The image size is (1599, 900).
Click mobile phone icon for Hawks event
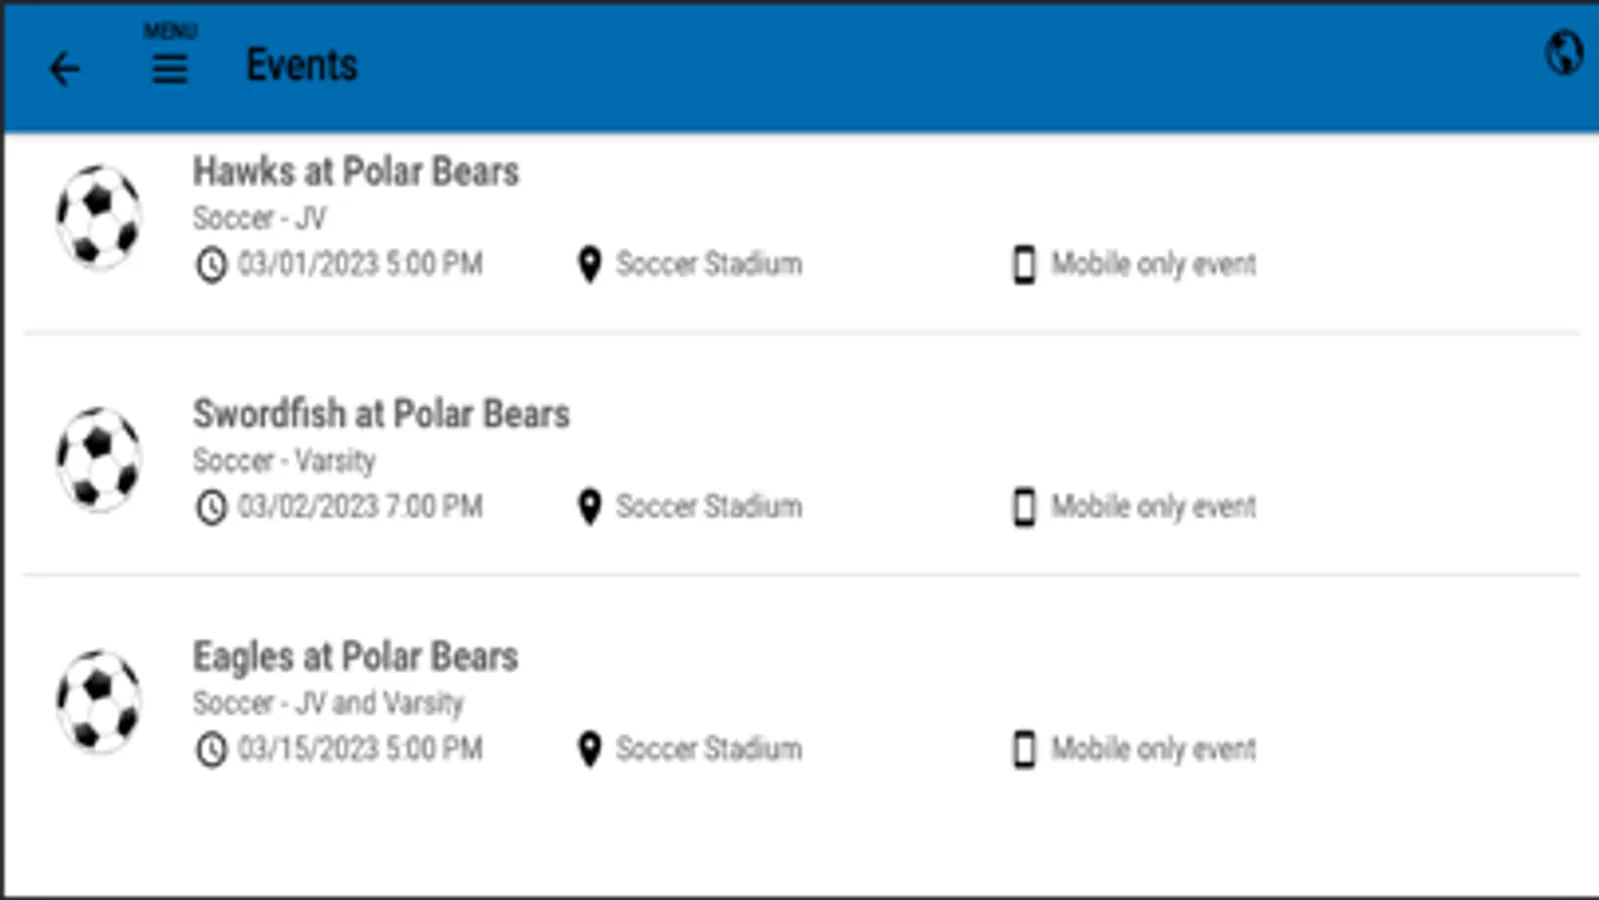(x=1024, y=265)
